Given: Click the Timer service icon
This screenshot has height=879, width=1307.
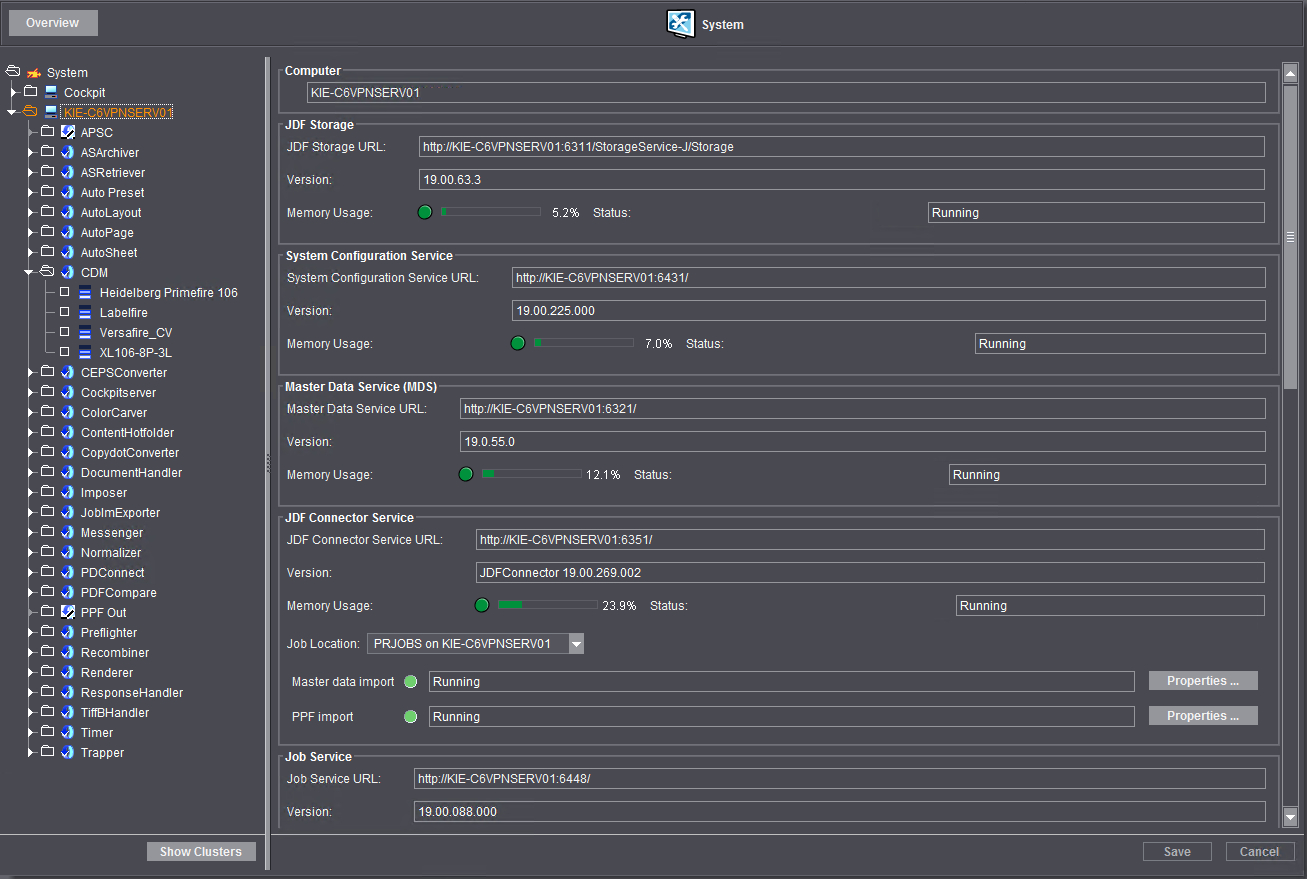Looking at the screenshot, I should 67,732.
